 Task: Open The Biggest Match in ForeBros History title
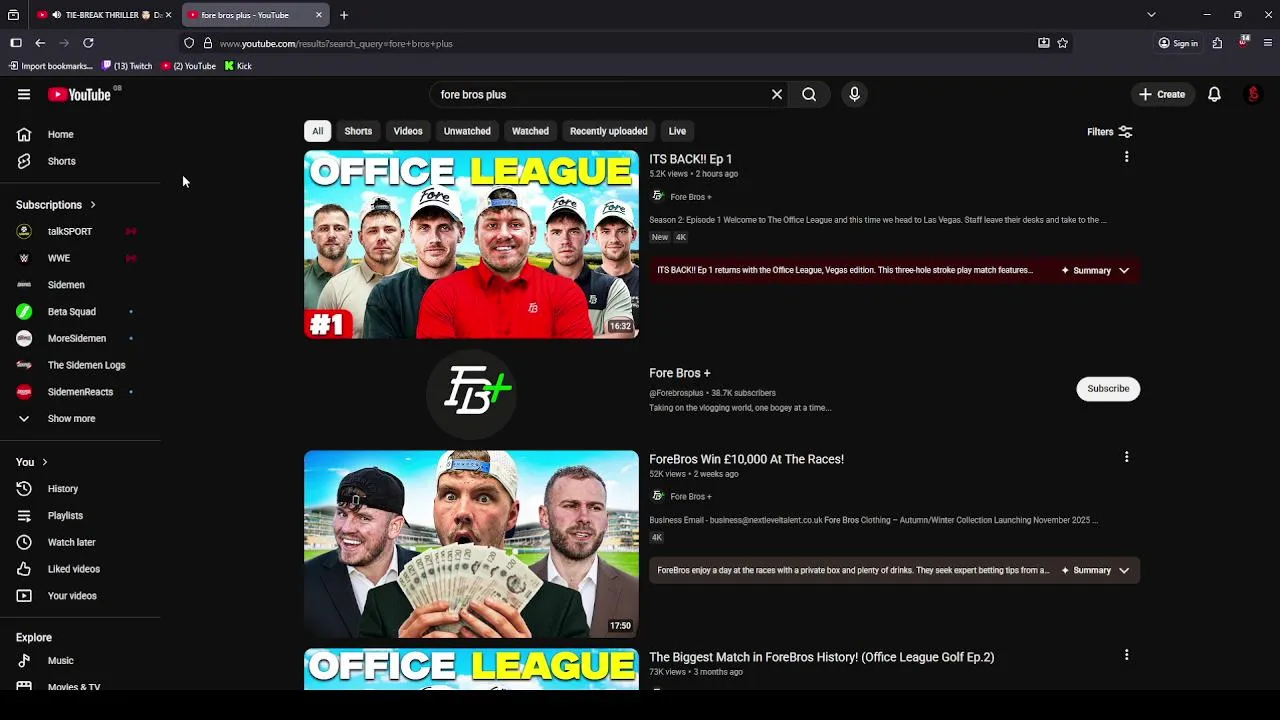click(822, 657)
